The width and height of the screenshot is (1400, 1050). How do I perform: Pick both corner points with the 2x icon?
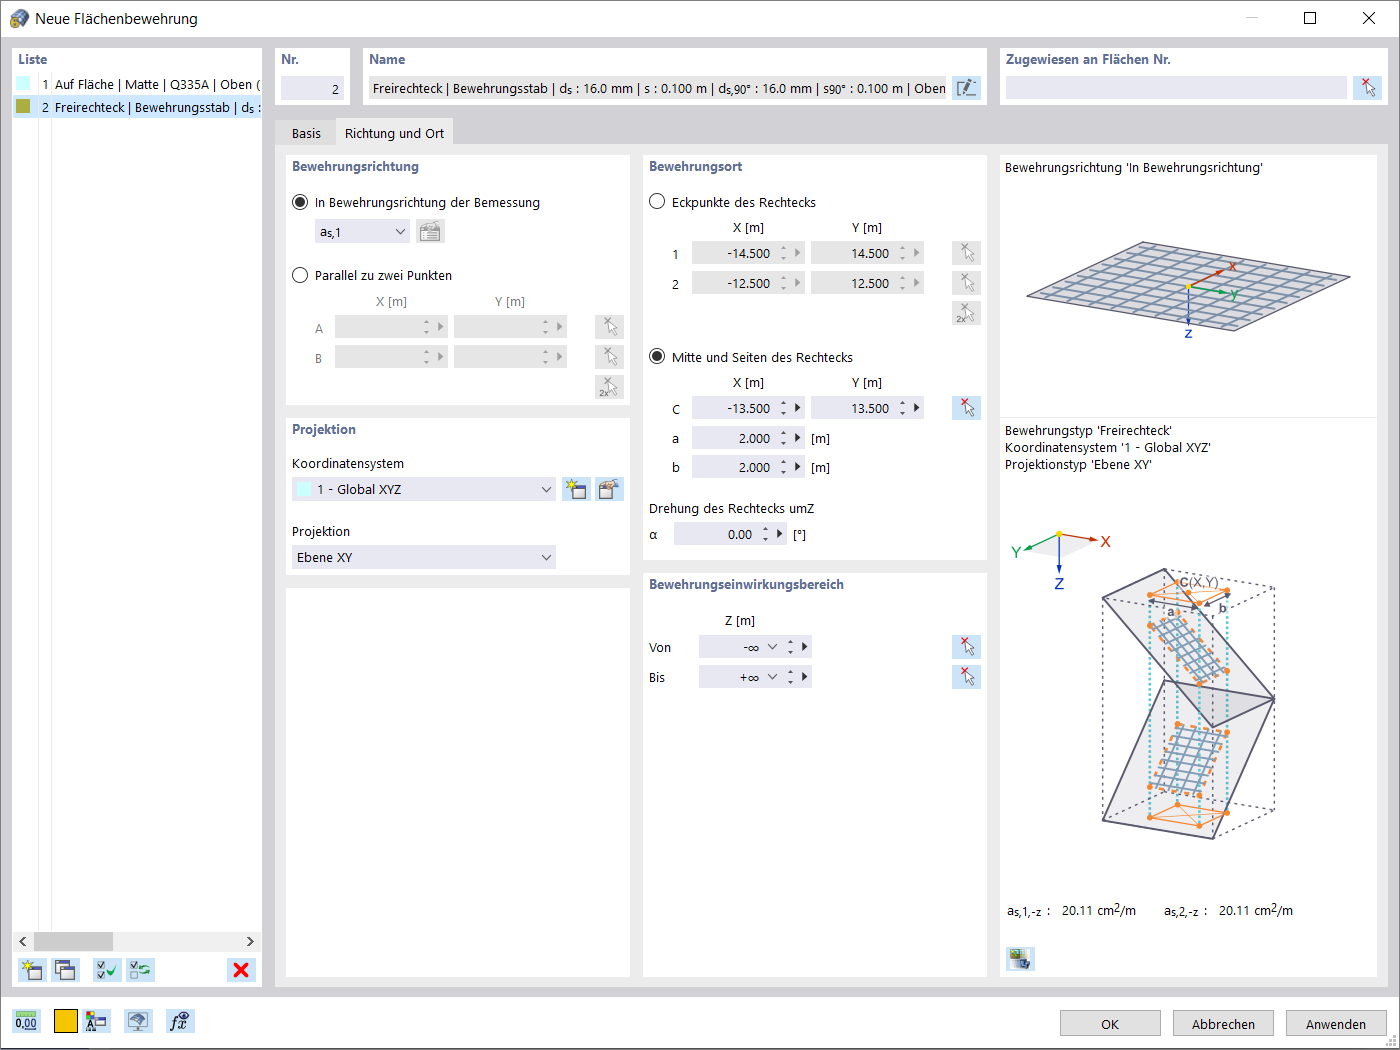click(x=966, y=313)
